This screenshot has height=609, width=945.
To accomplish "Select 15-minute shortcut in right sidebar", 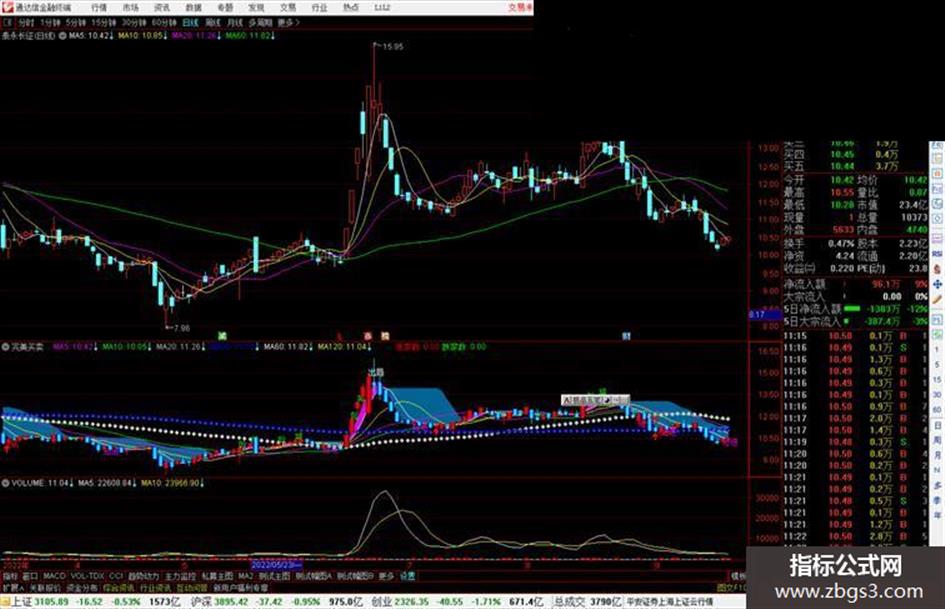I will tap(937, 380).
